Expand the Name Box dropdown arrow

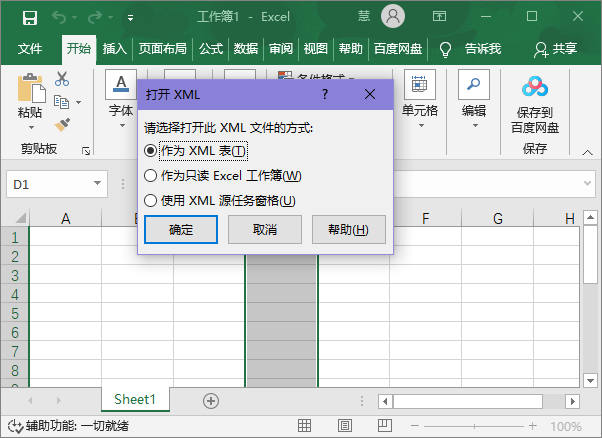coord(97,185)
